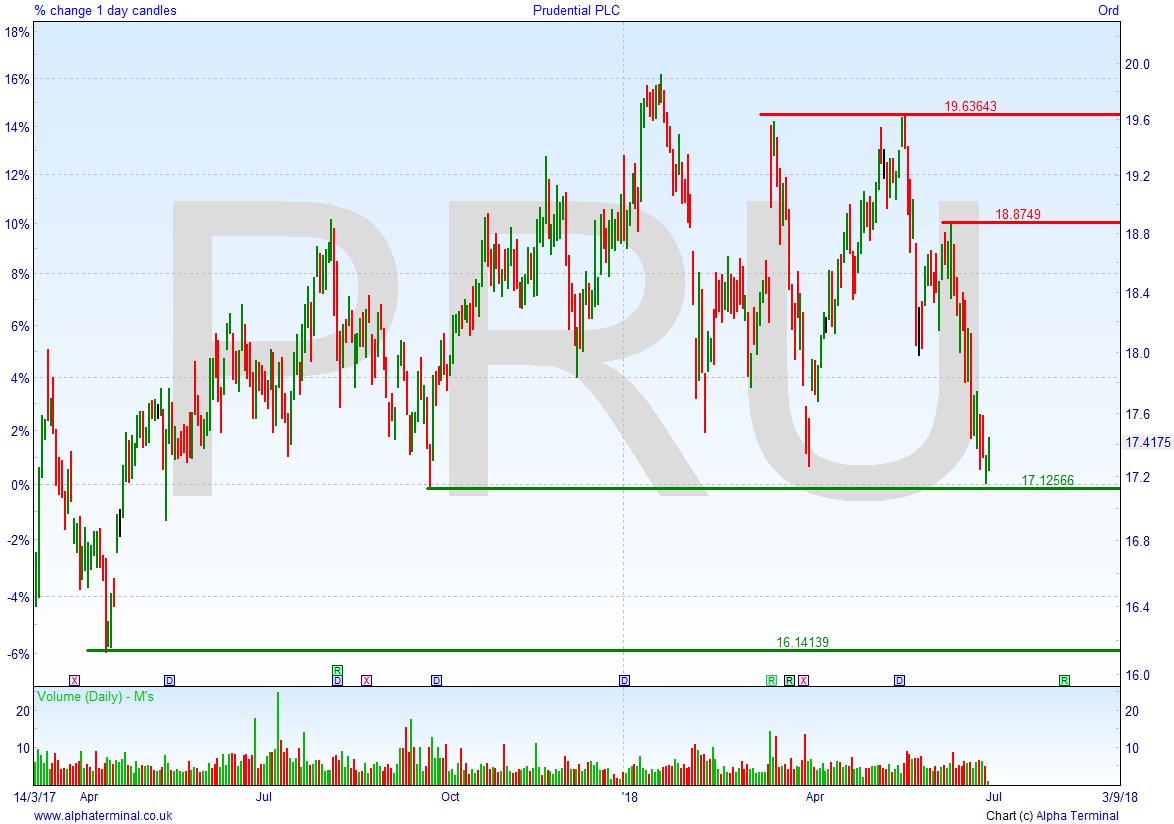This screenshot has height=824, width=1174.
Task: Click the green R marker stacked above a D
Action: coord(338,671)
